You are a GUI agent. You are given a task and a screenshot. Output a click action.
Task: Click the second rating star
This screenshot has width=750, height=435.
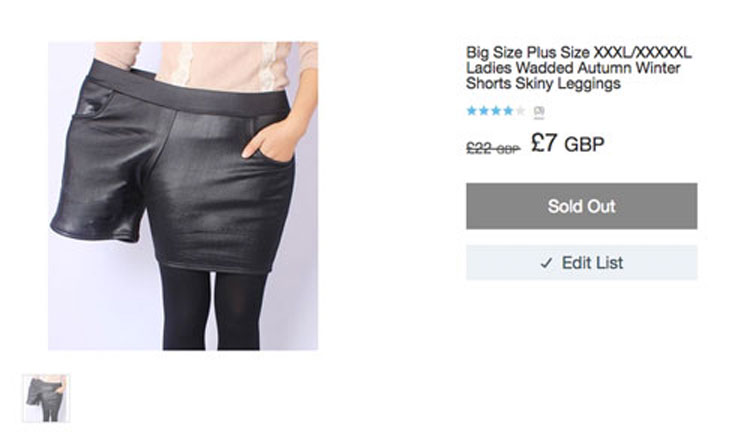[483, 111]
